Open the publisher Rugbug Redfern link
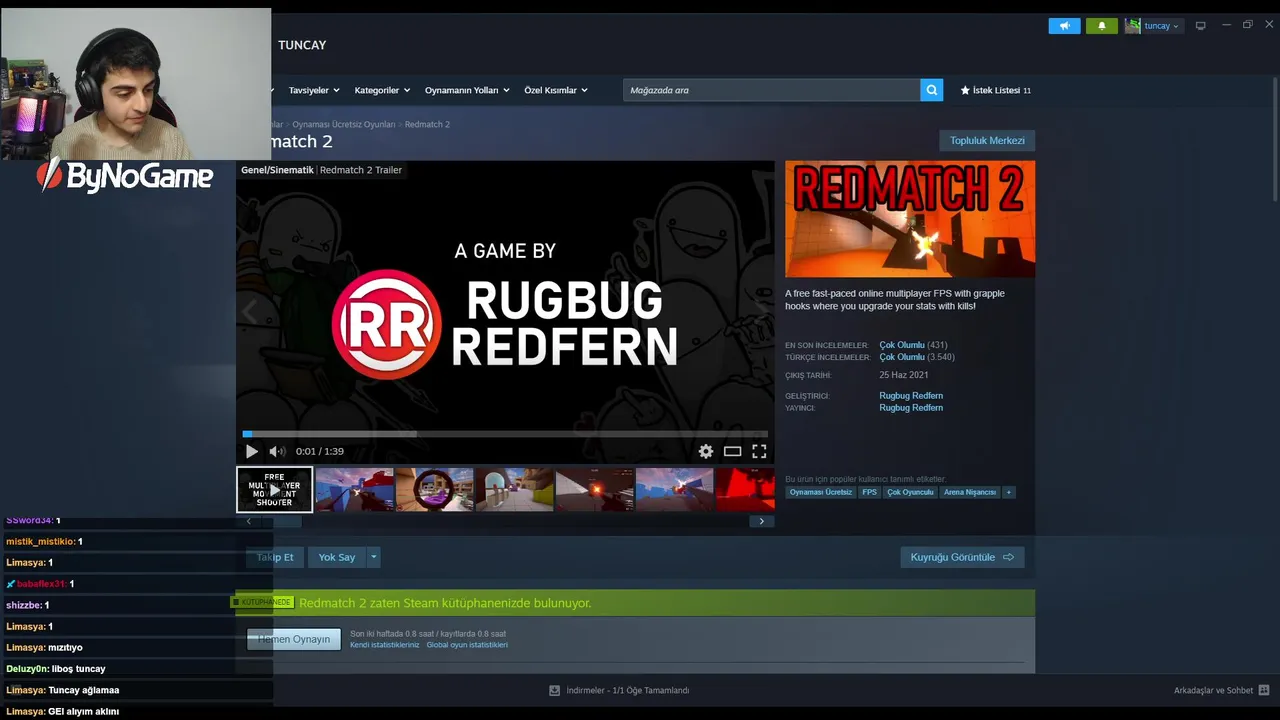The width and height of the screenshot is (1280, 720). [x=911, y=408]
